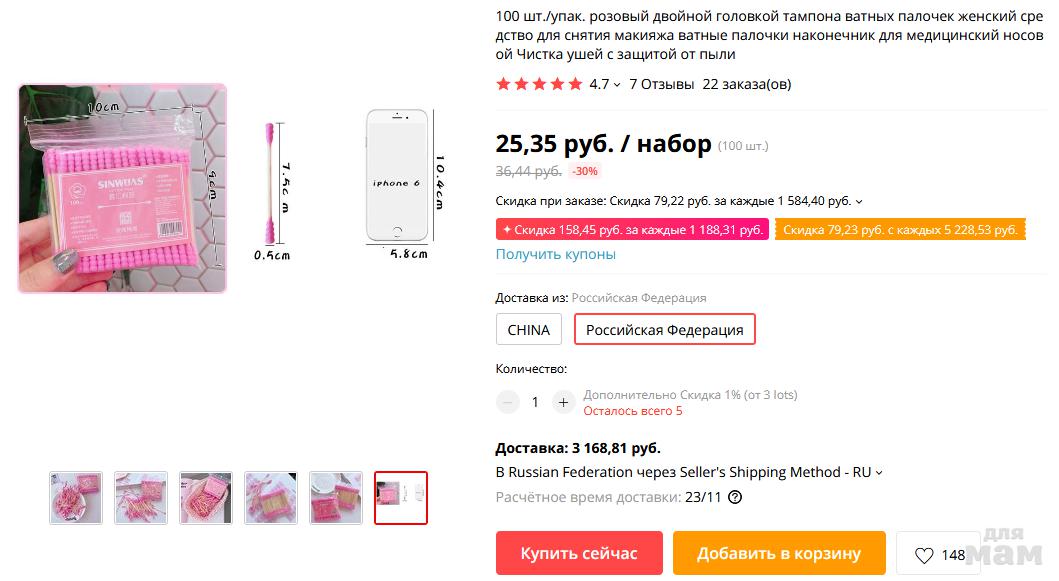Select the third product thumbnail
Viewport: 1059px width, 581px height.
pos(206,498)
